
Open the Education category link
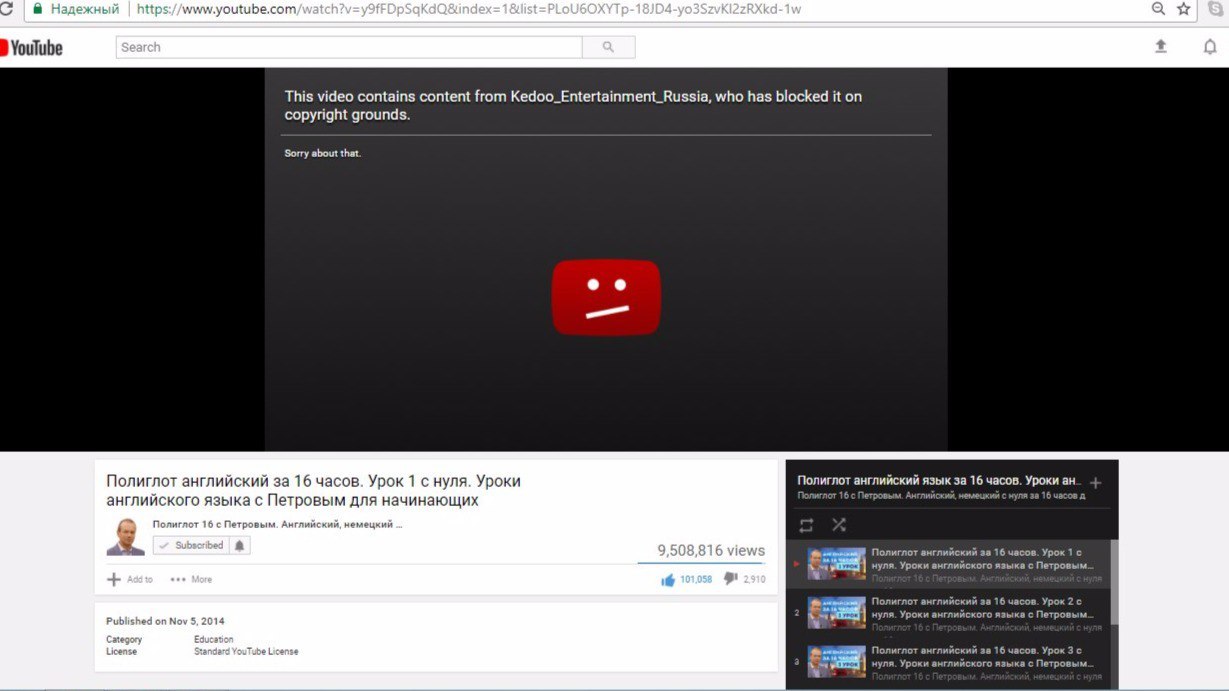pyautogui.click(x=214, y=639)
